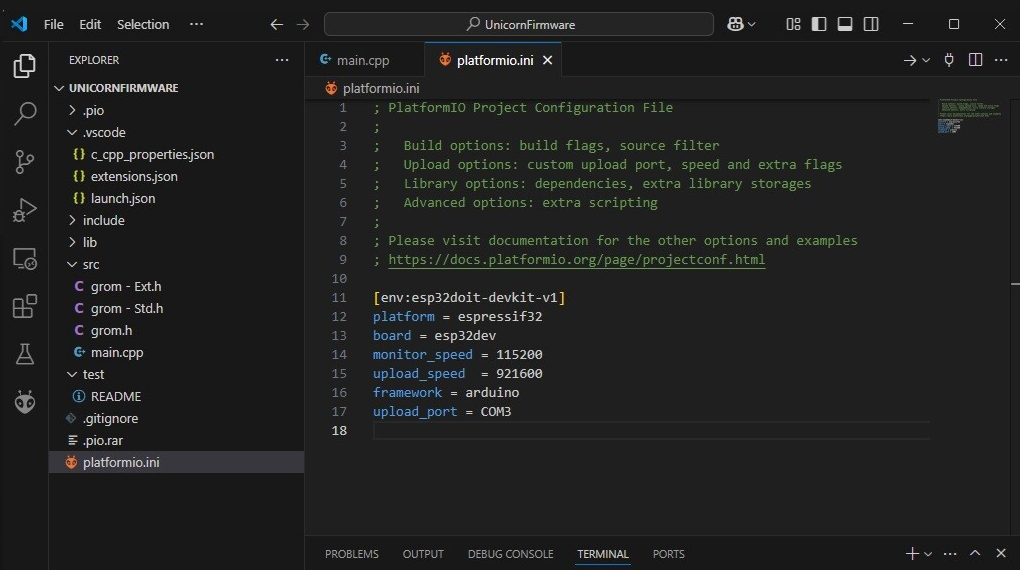Toggle bottom panel visibility
Viewport: 1020px width, 570px height.
click(x=845, y=24)
